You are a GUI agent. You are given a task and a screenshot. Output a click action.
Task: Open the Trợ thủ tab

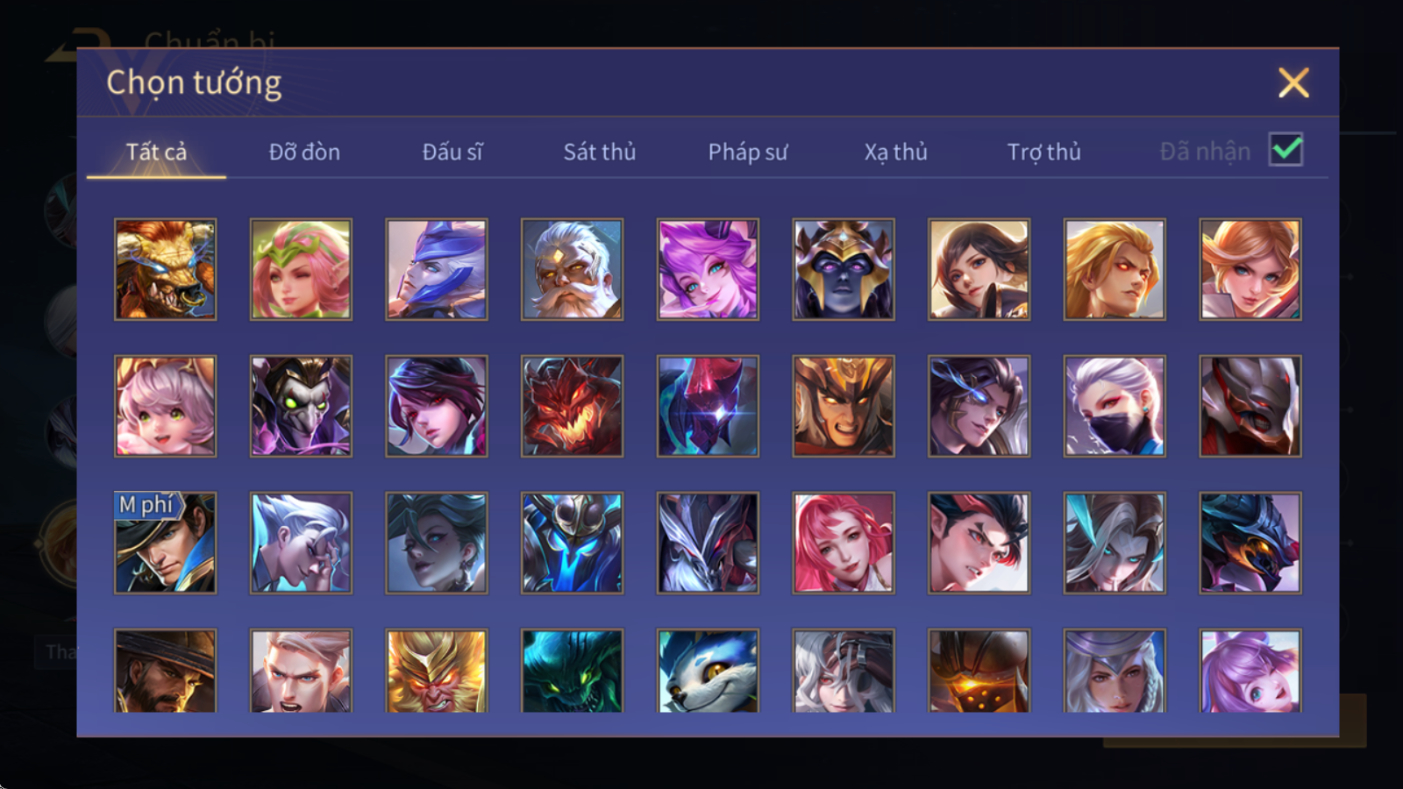[x=1044, y=152]
